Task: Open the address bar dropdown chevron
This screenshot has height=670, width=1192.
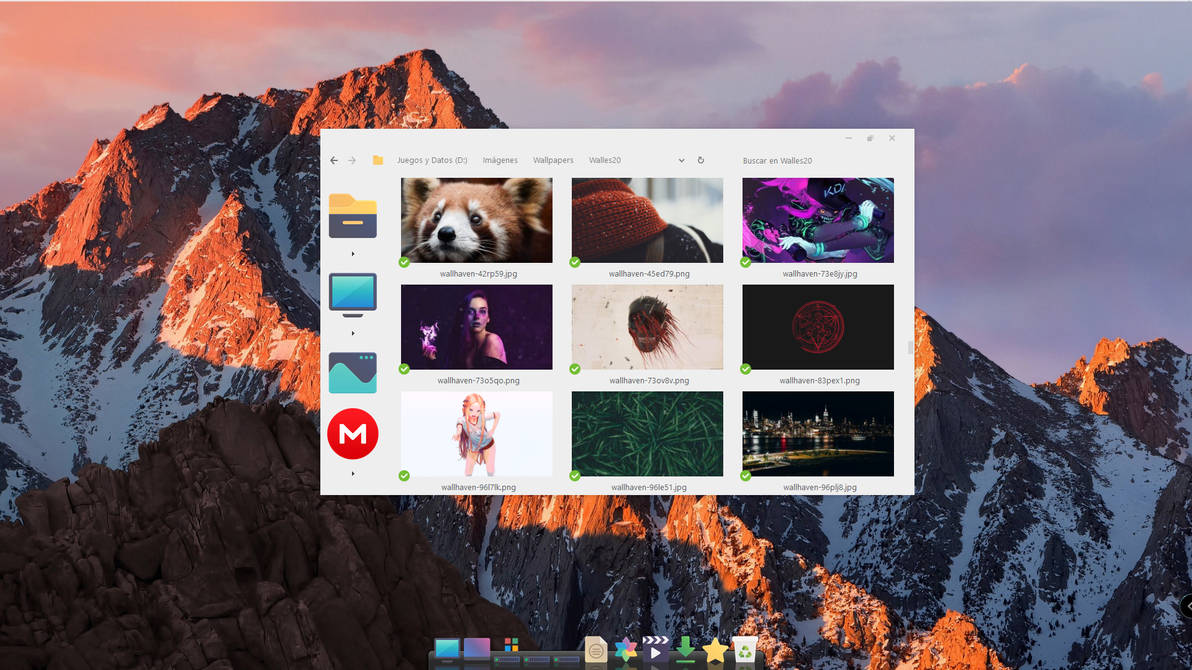Action: (681, 160)
